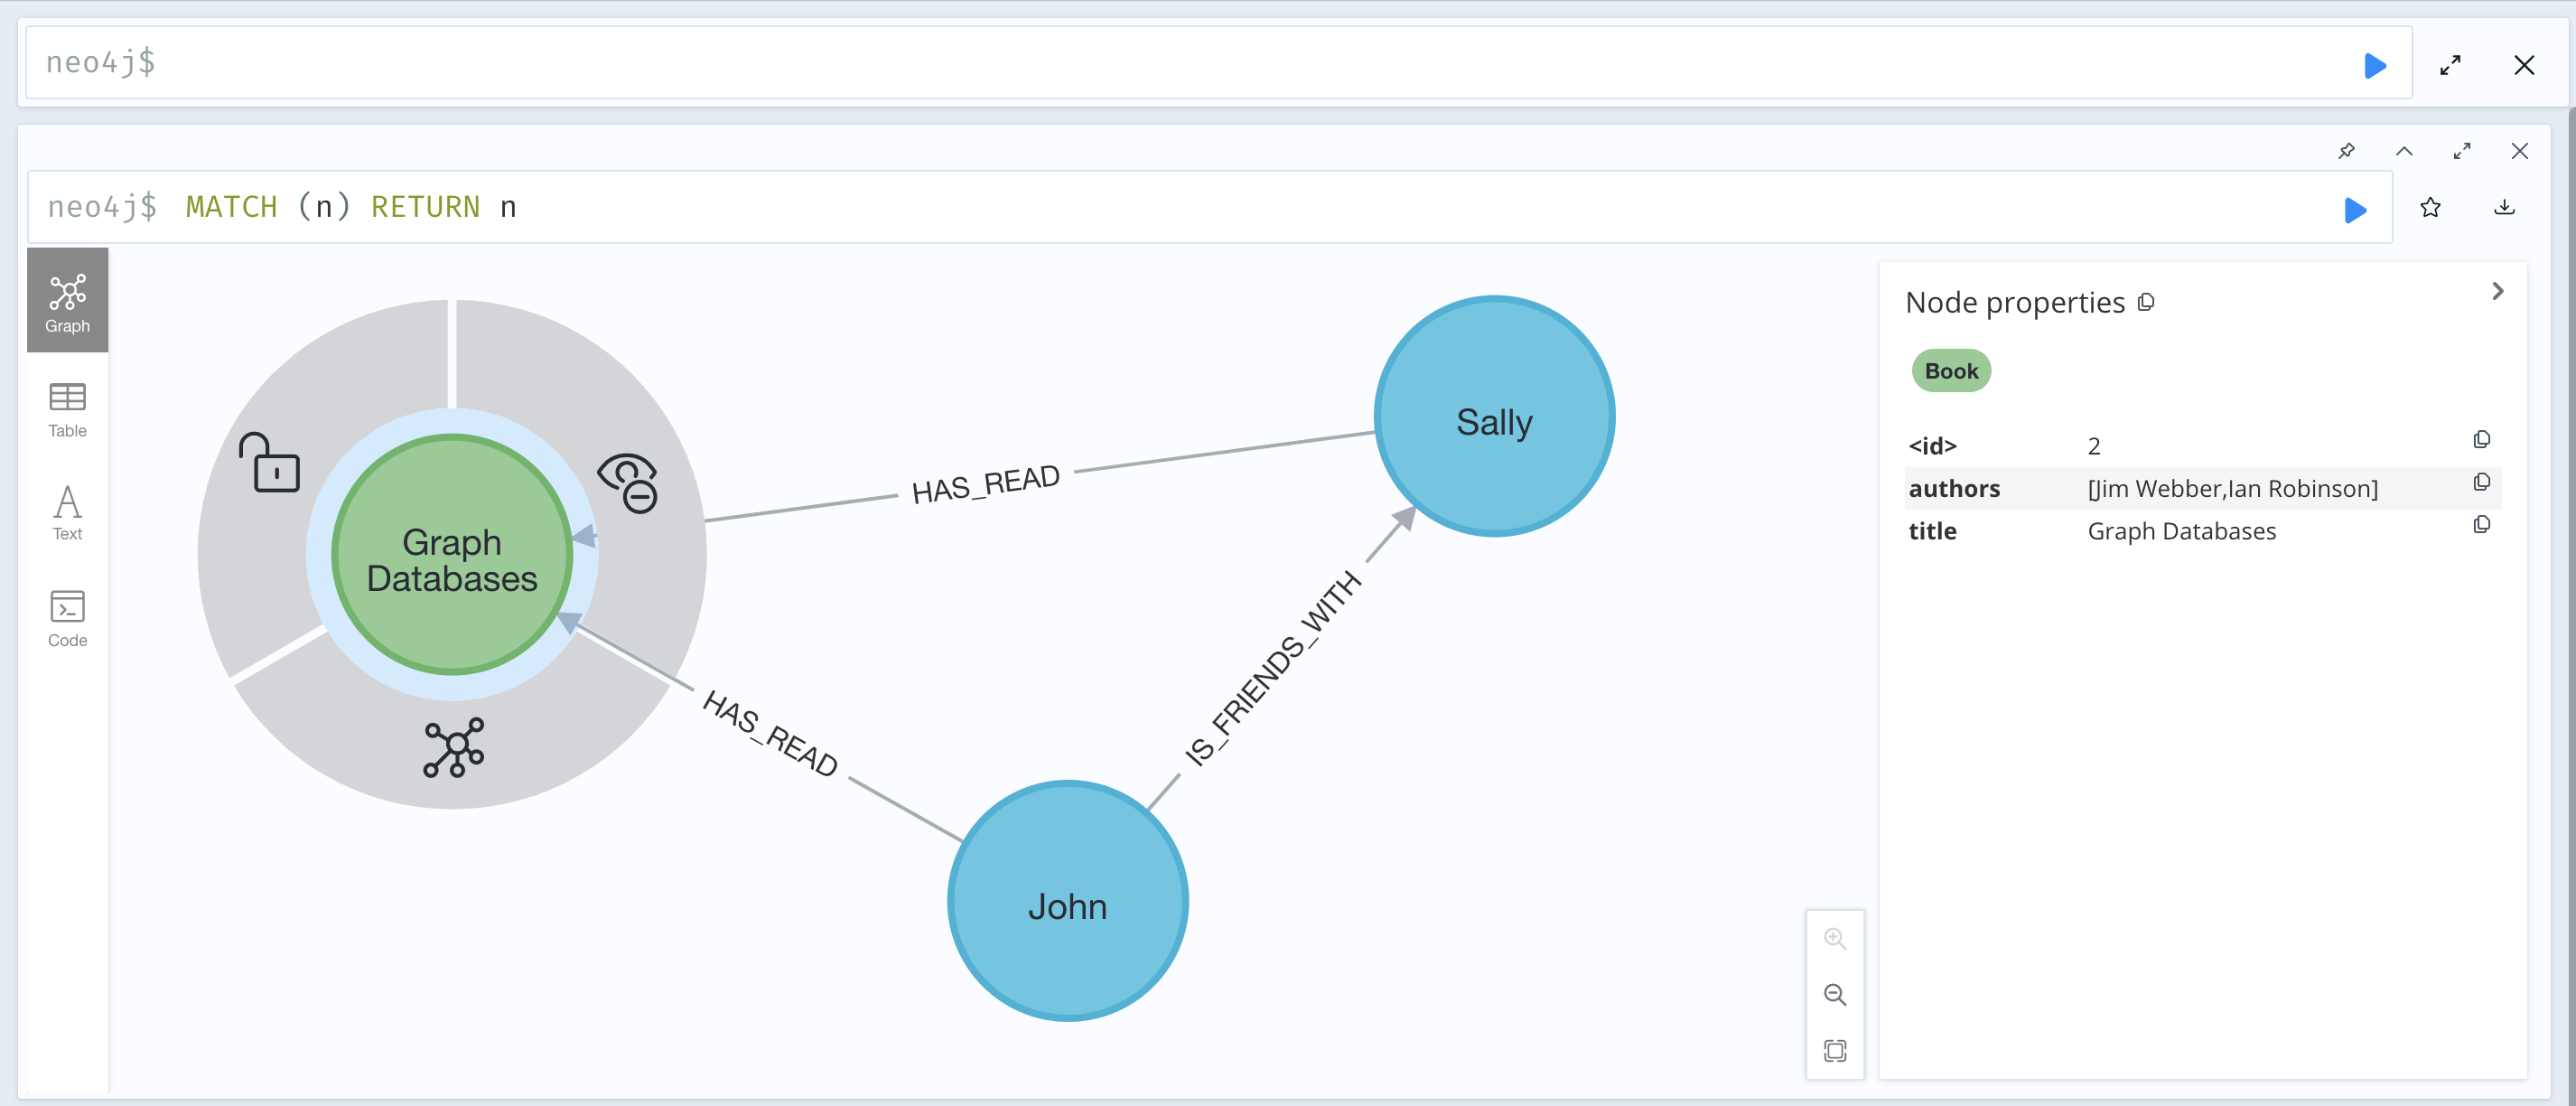The width and height of the screenshot is (2576, 1106).
Task: Close the MATCH query result frame
Action: (2520, 151)
